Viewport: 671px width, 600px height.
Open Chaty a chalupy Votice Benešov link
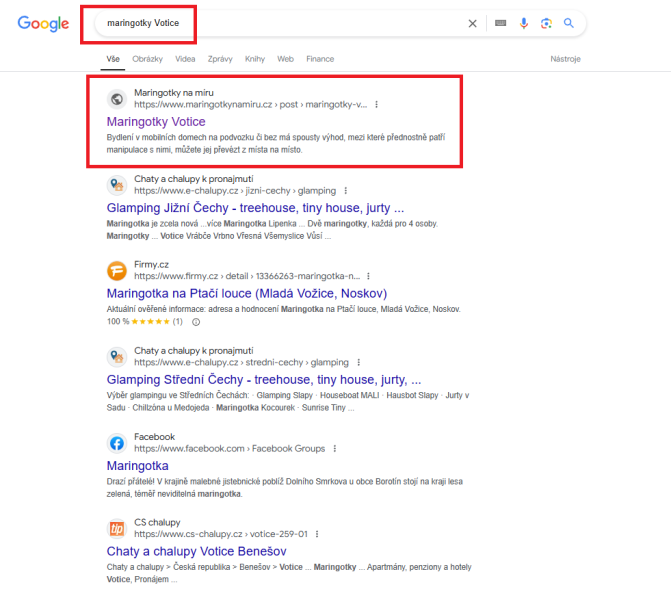tap(196, 551)
